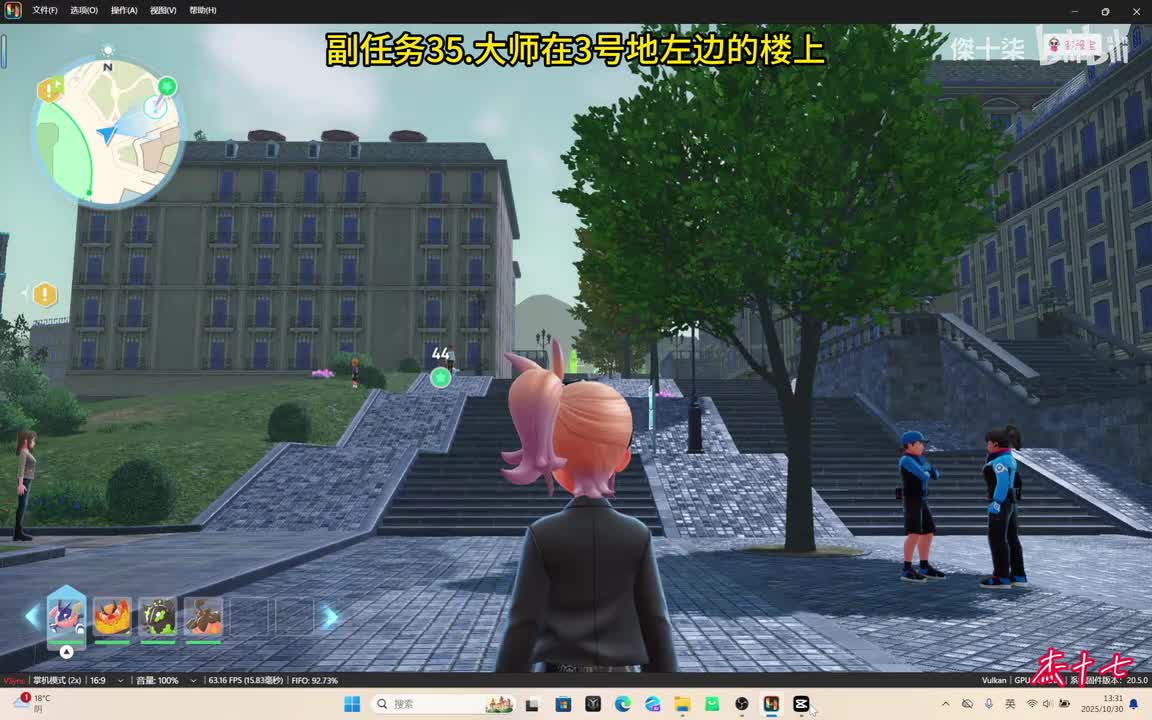Click the green star waypoint marker above stairs

(440, 378)
